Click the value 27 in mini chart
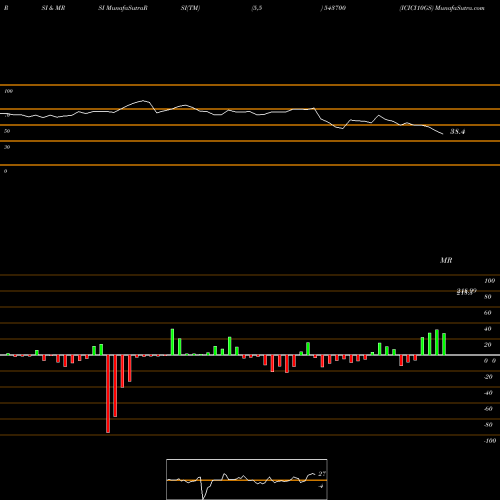Image resolution: width=500 pixels, height=500 pixels. tap(322, 474)
